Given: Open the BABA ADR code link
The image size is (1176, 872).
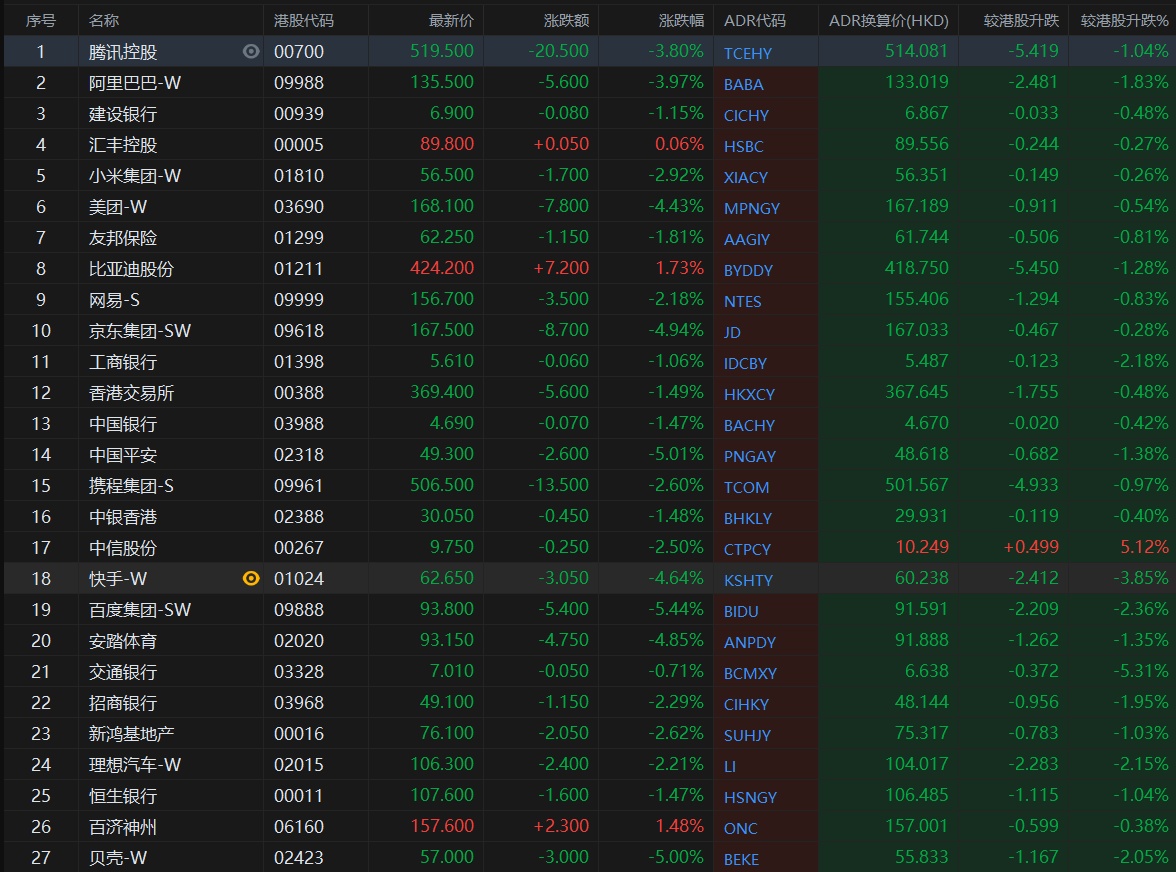Looking at the screenshot, I should pos(743,84).
